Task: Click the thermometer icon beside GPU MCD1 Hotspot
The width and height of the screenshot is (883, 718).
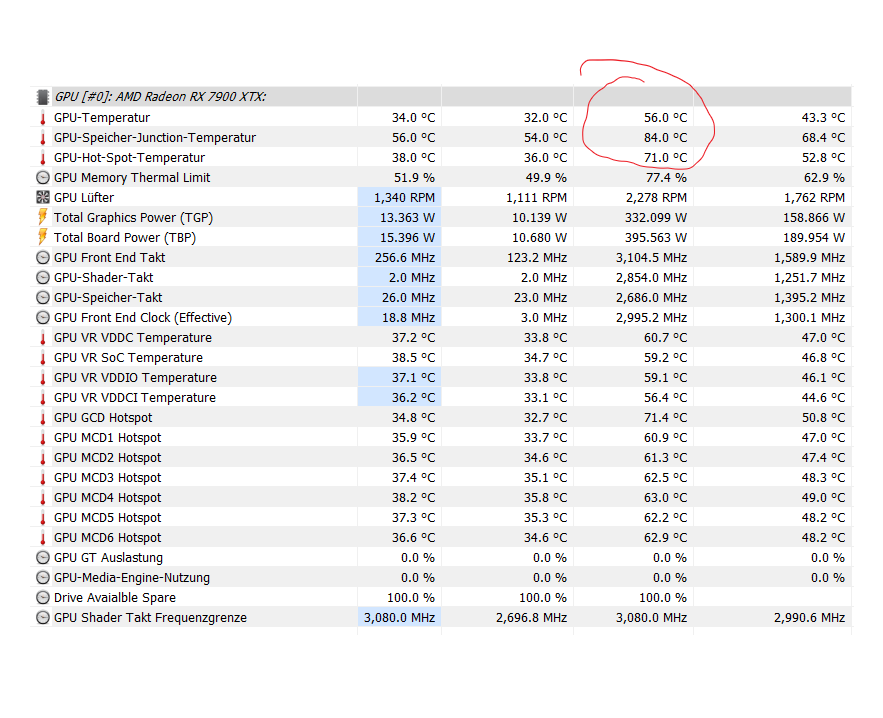Action: point(42,438)
